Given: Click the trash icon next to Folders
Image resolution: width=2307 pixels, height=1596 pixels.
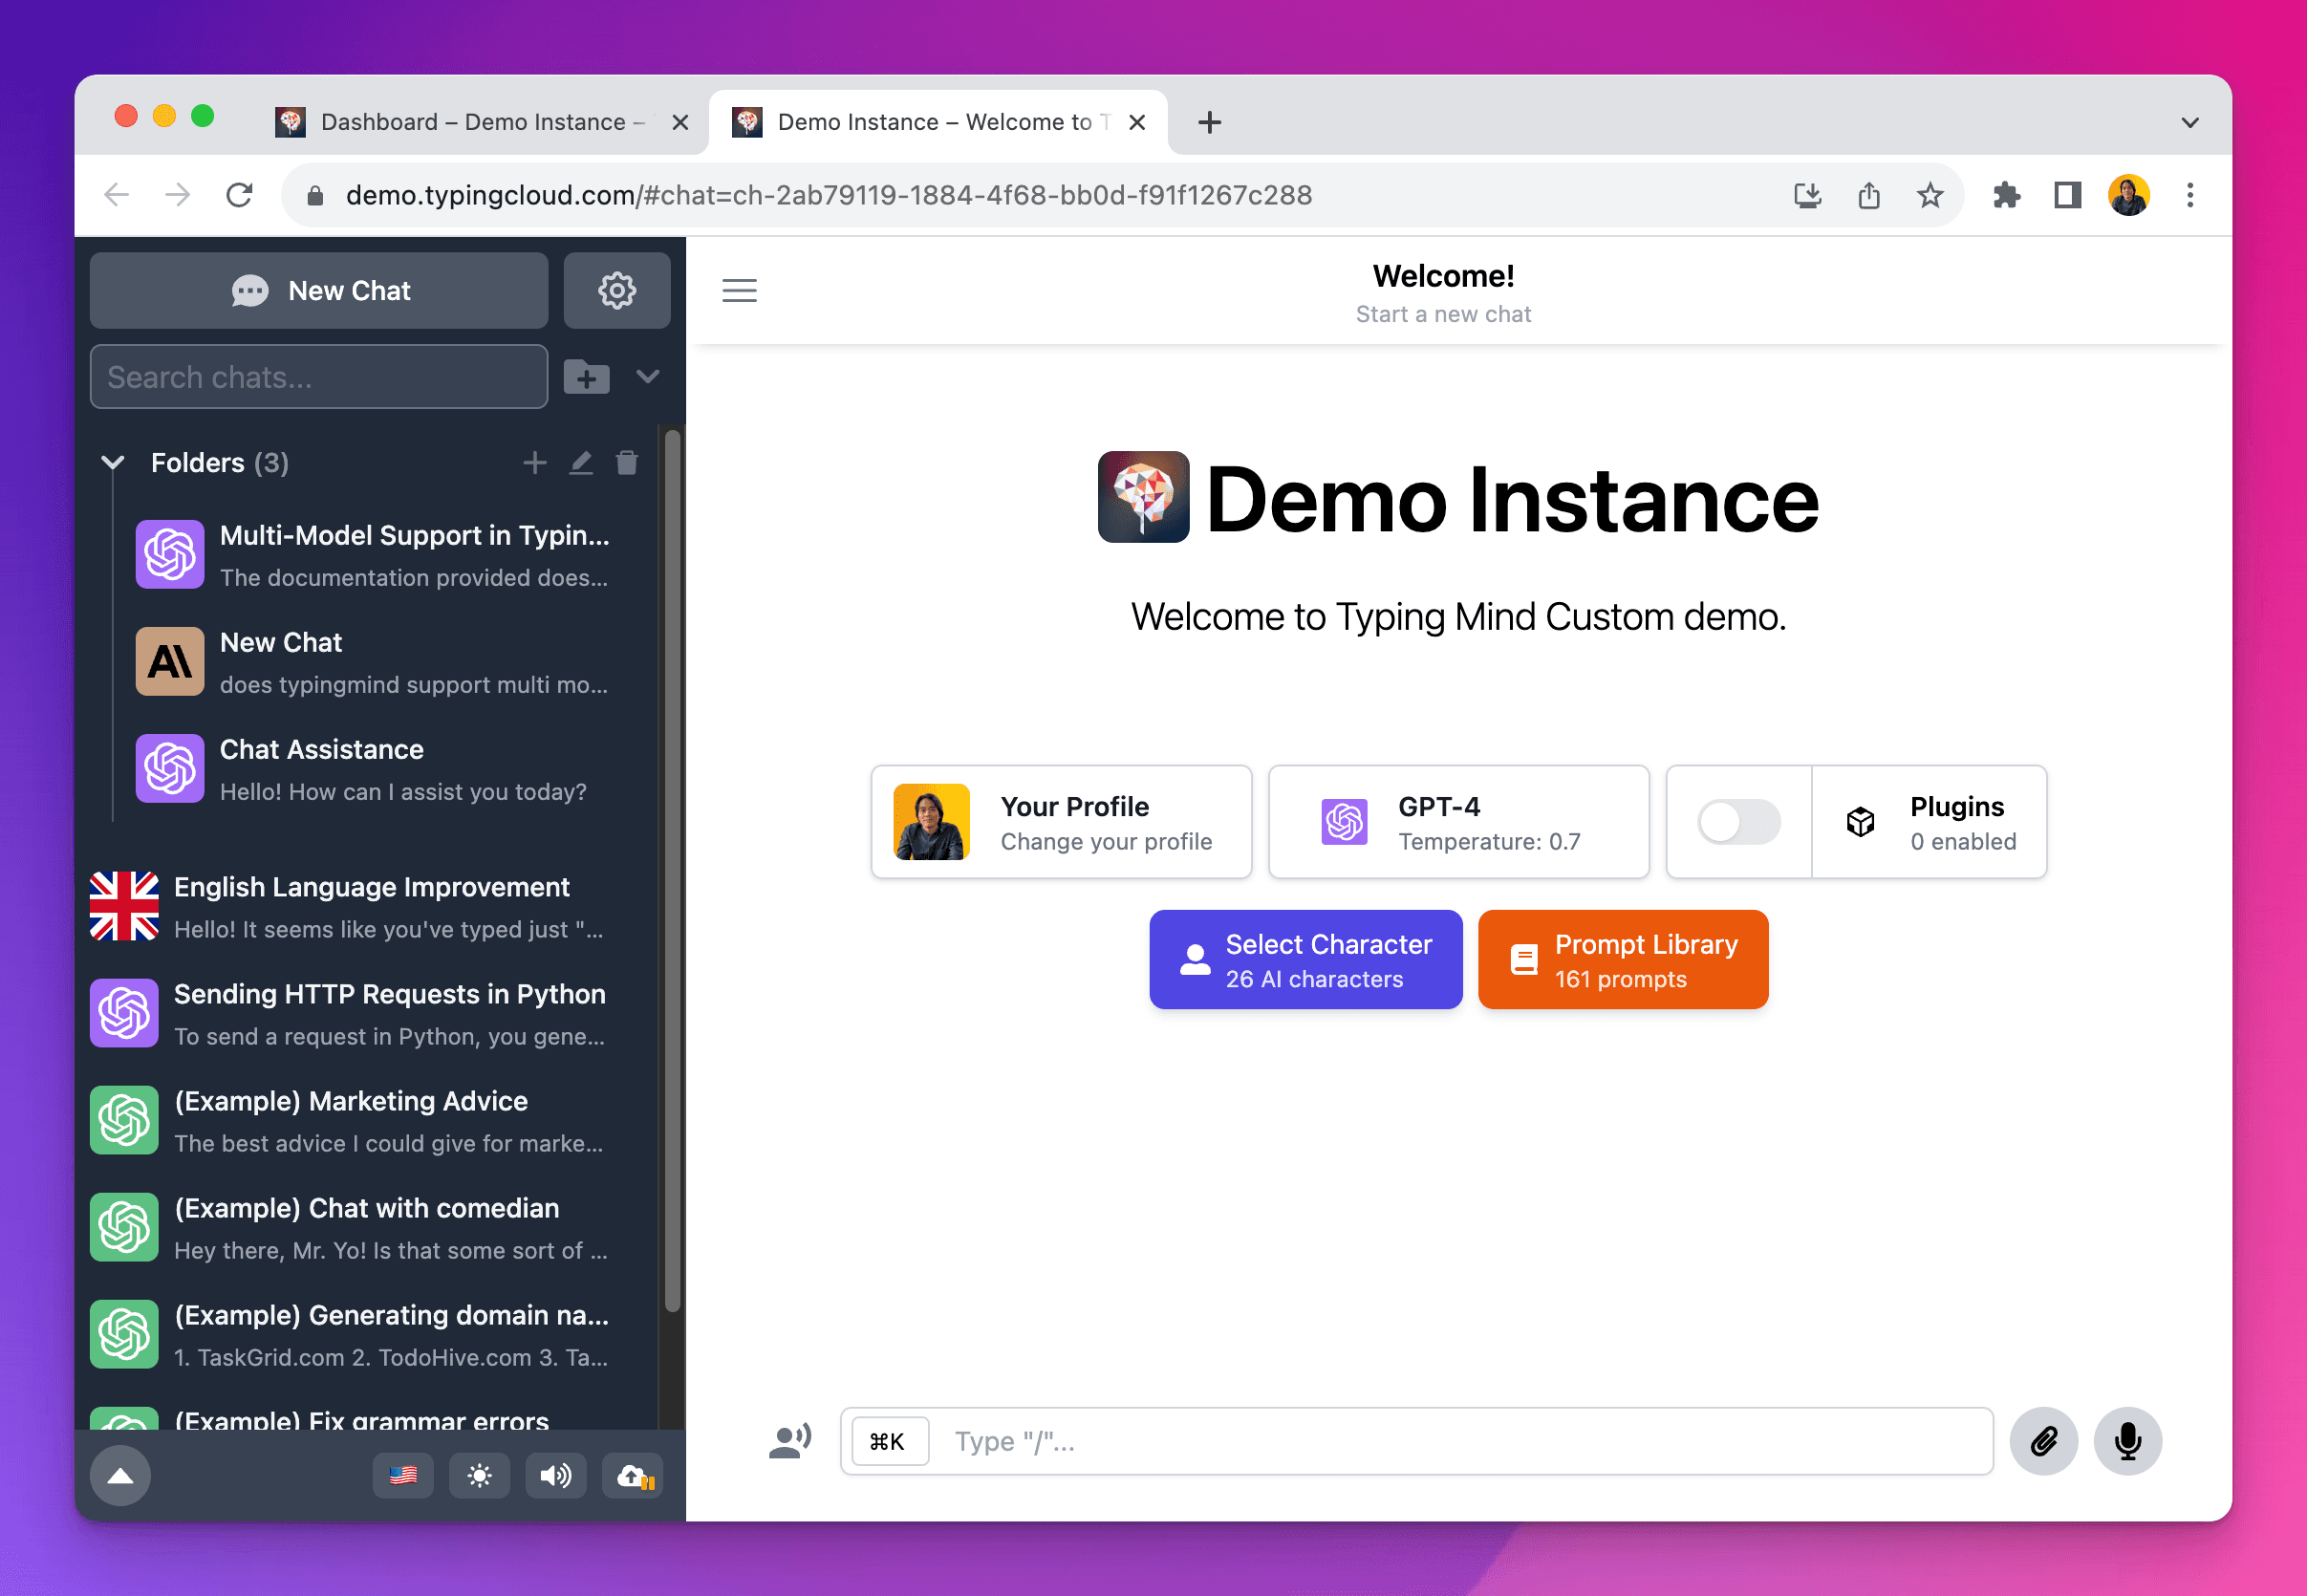Looking at the screenshot, I should [626, 462].
